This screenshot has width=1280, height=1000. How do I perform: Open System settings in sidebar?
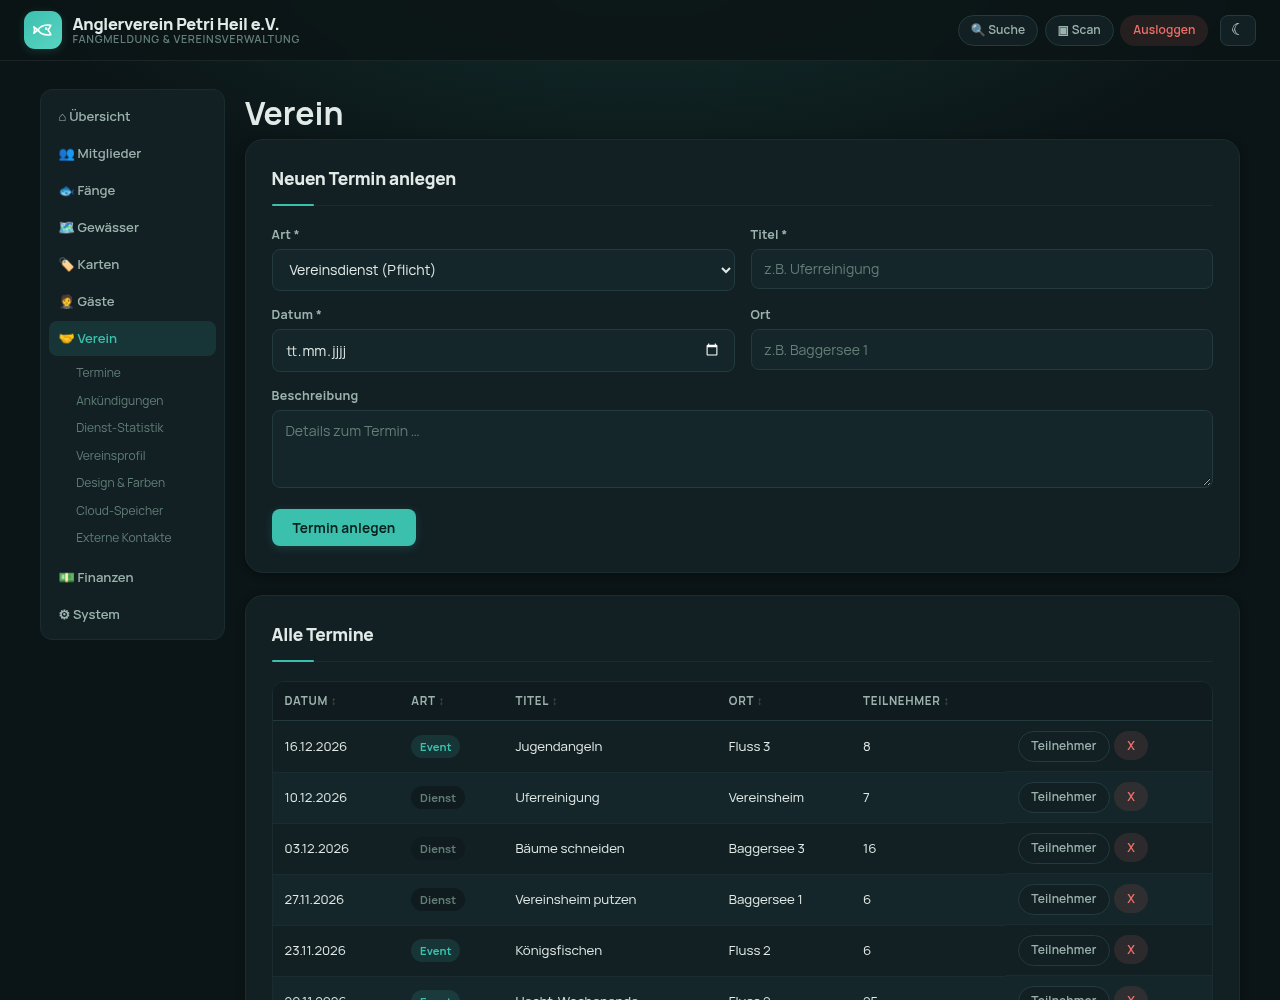coord(132,615)
